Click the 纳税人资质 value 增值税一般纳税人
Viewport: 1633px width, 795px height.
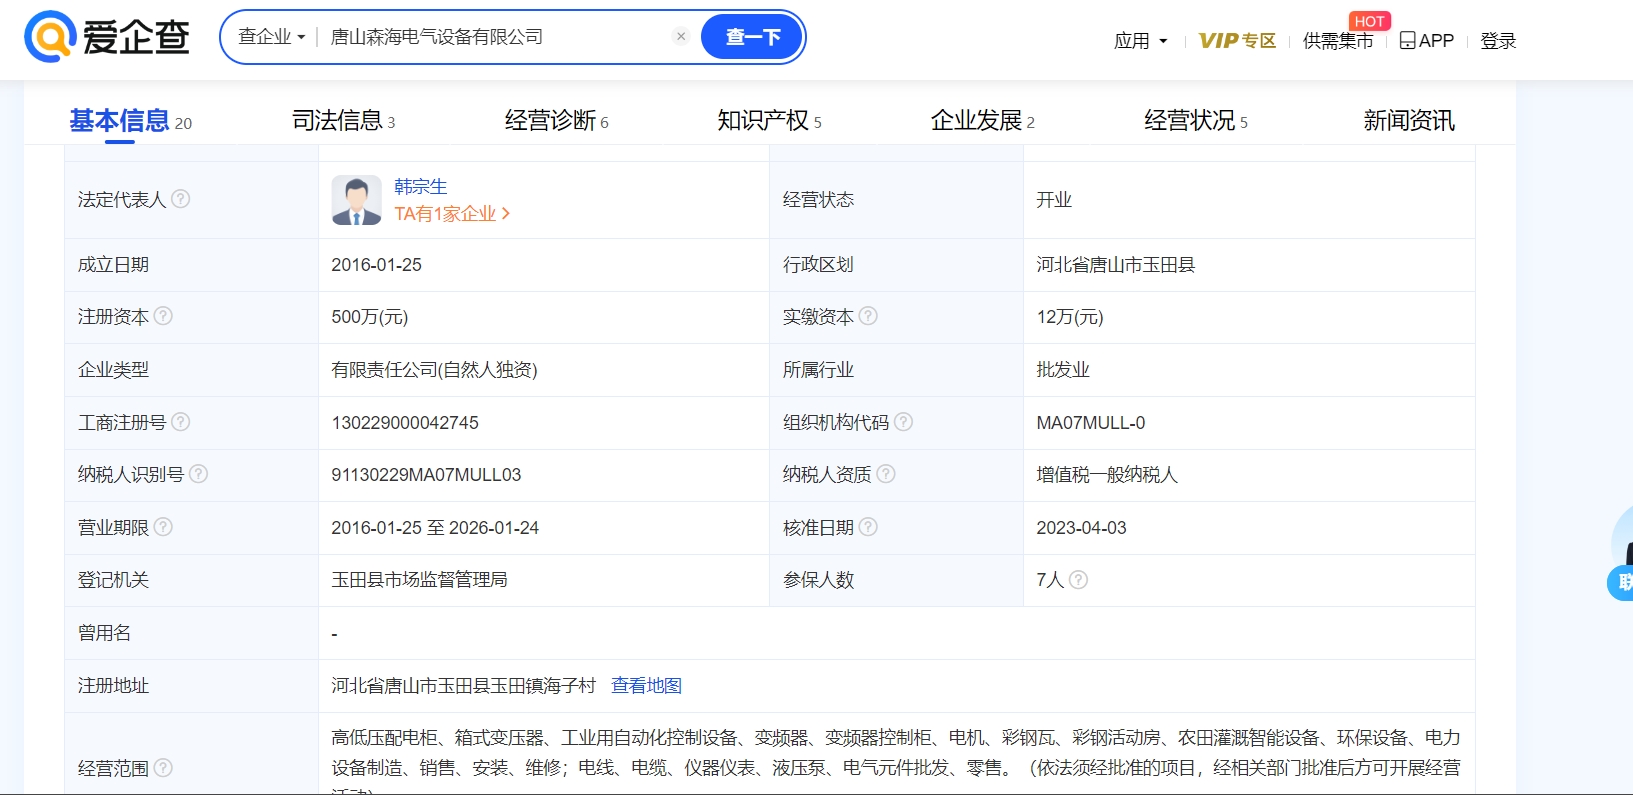tap(1107, 475)
